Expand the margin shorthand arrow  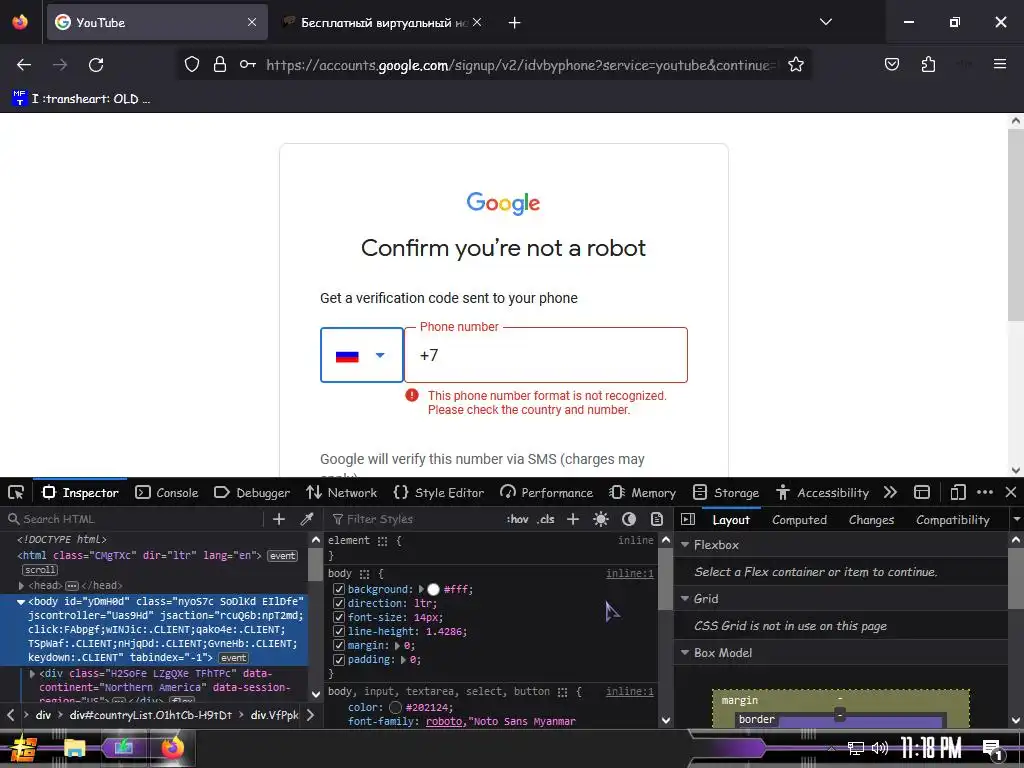[x=397, y=645]
